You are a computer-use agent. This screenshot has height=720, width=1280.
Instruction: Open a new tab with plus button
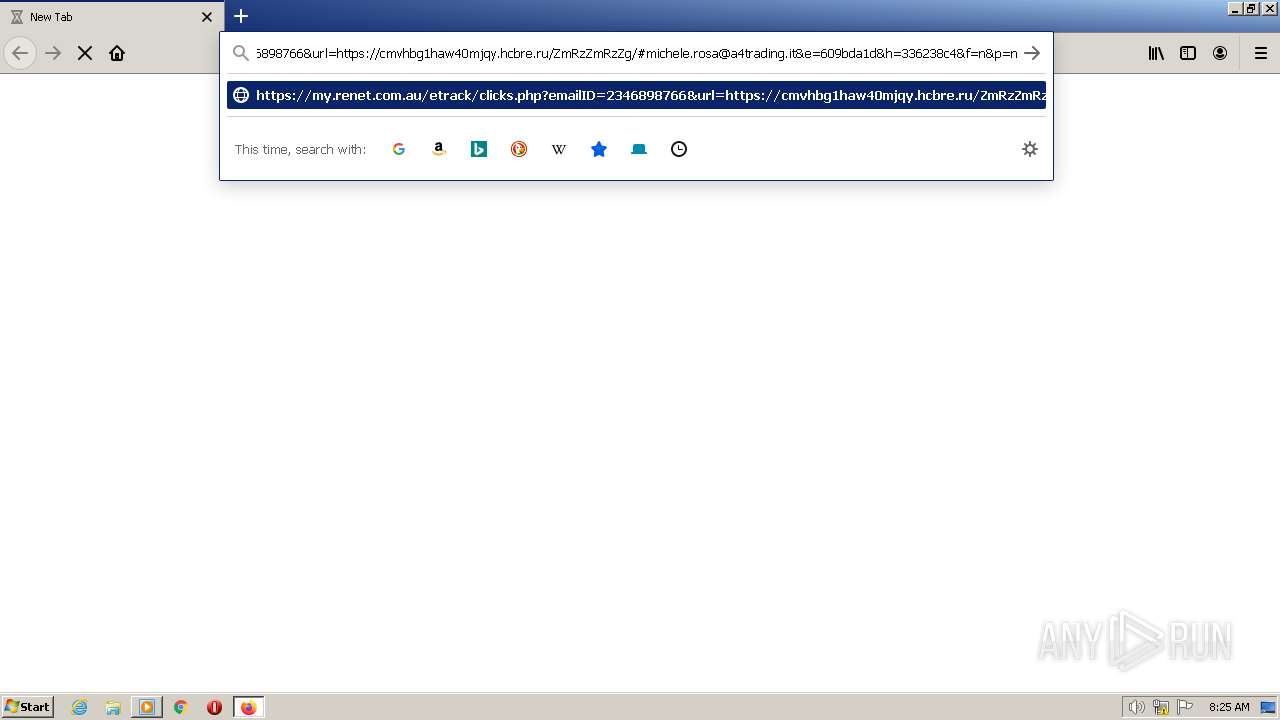pos(241,16)
